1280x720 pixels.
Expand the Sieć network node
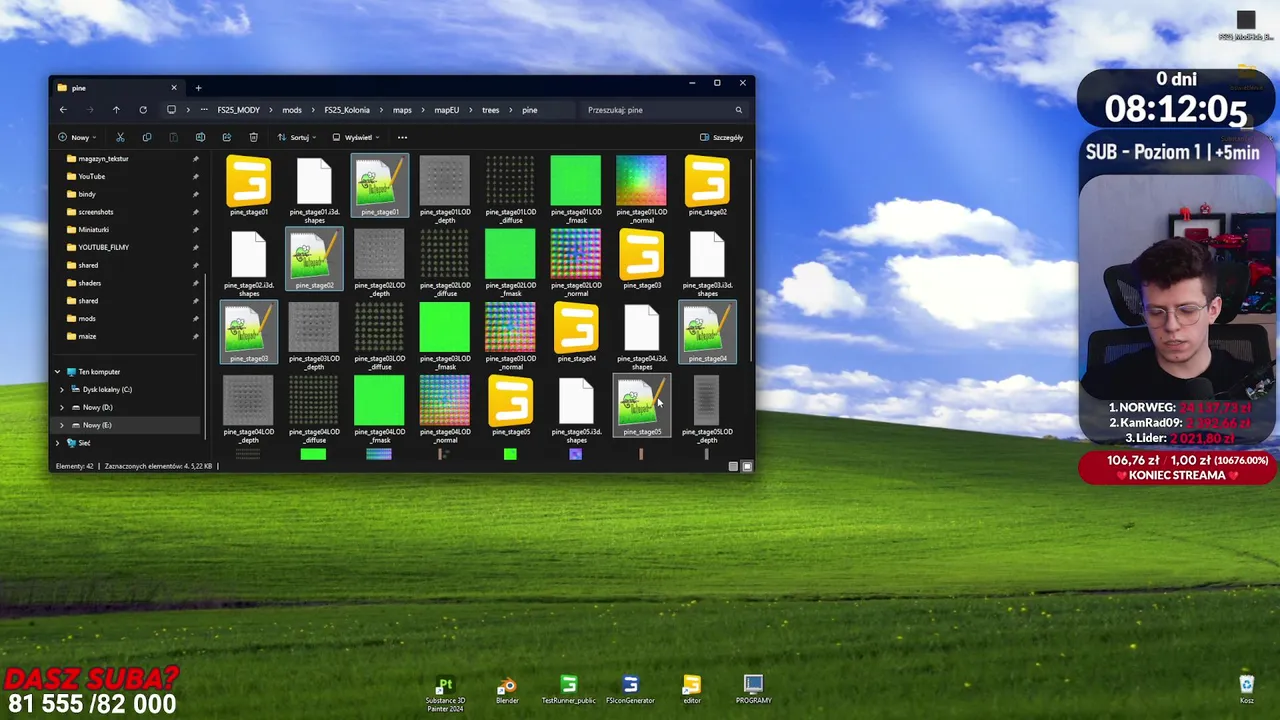[x=57, y=443]
